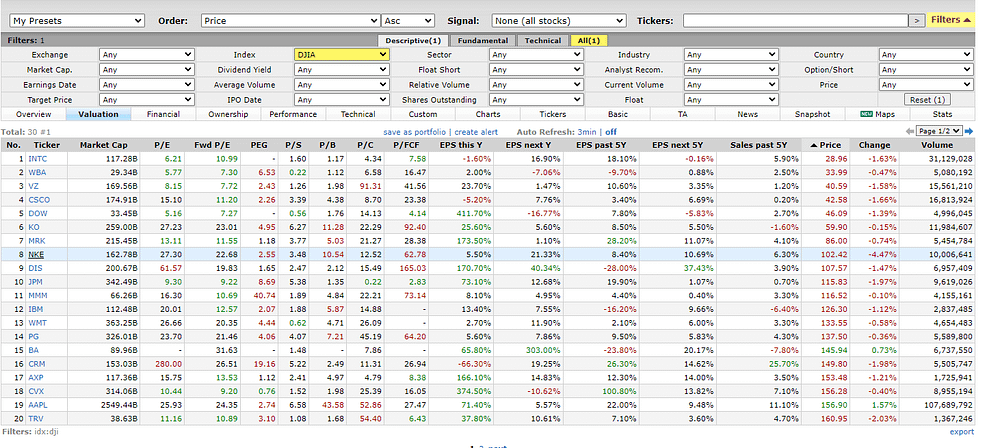1000x448 pixels.
Task: Open the CSCO ticker link
Action: (x=39, y=200)
